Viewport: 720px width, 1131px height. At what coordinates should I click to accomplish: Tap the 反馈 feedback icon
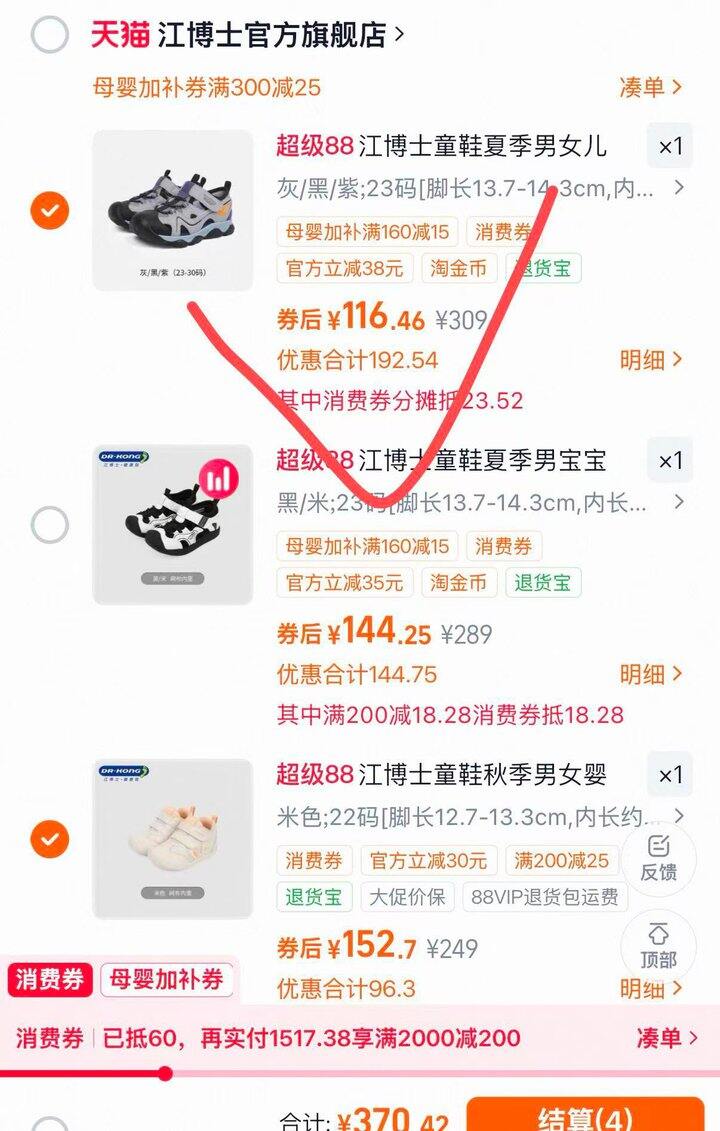coord(658,859)
